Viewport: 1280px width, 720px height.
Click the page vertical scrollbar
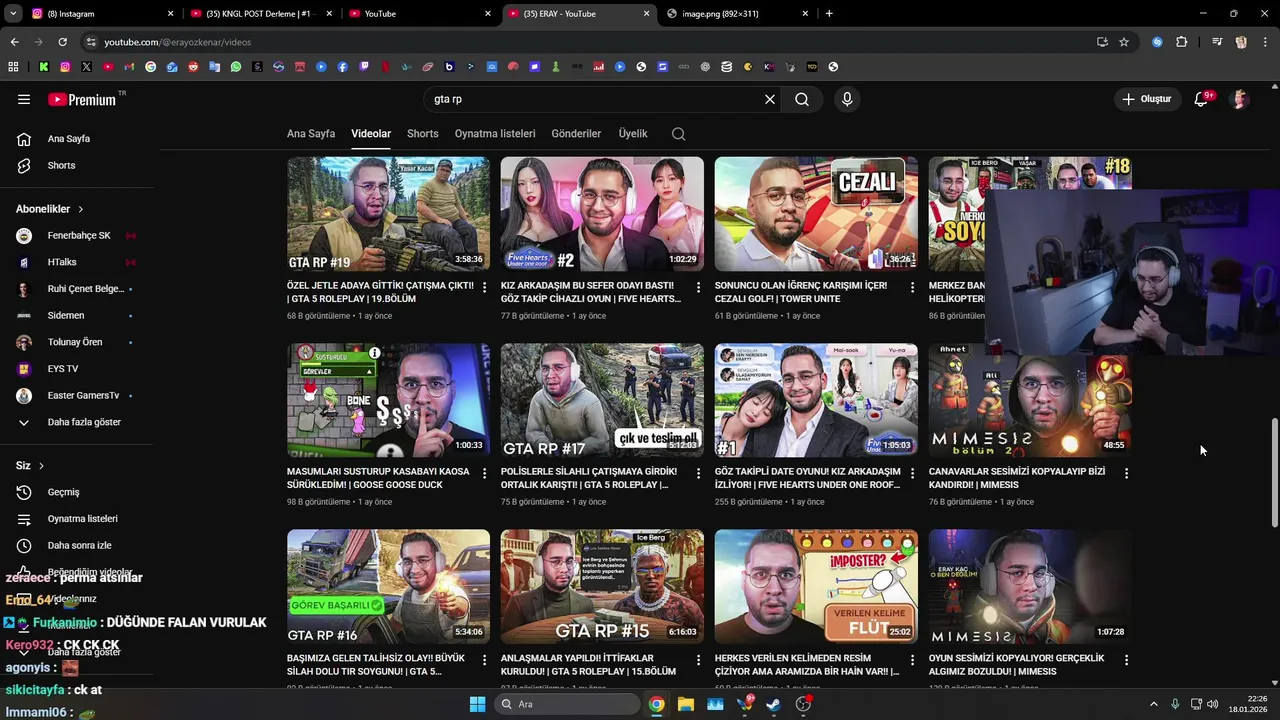pyautogui.click(x=1274, y=472)
